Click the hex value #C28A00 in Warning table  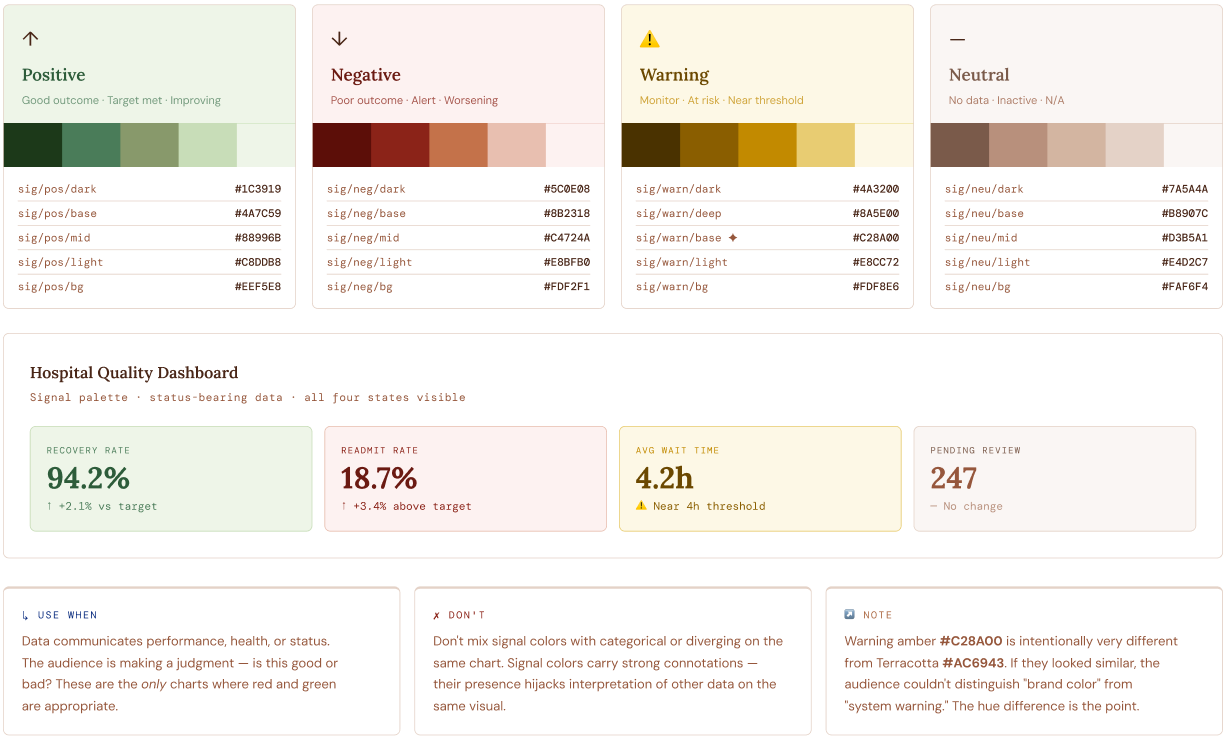point(876,238)
